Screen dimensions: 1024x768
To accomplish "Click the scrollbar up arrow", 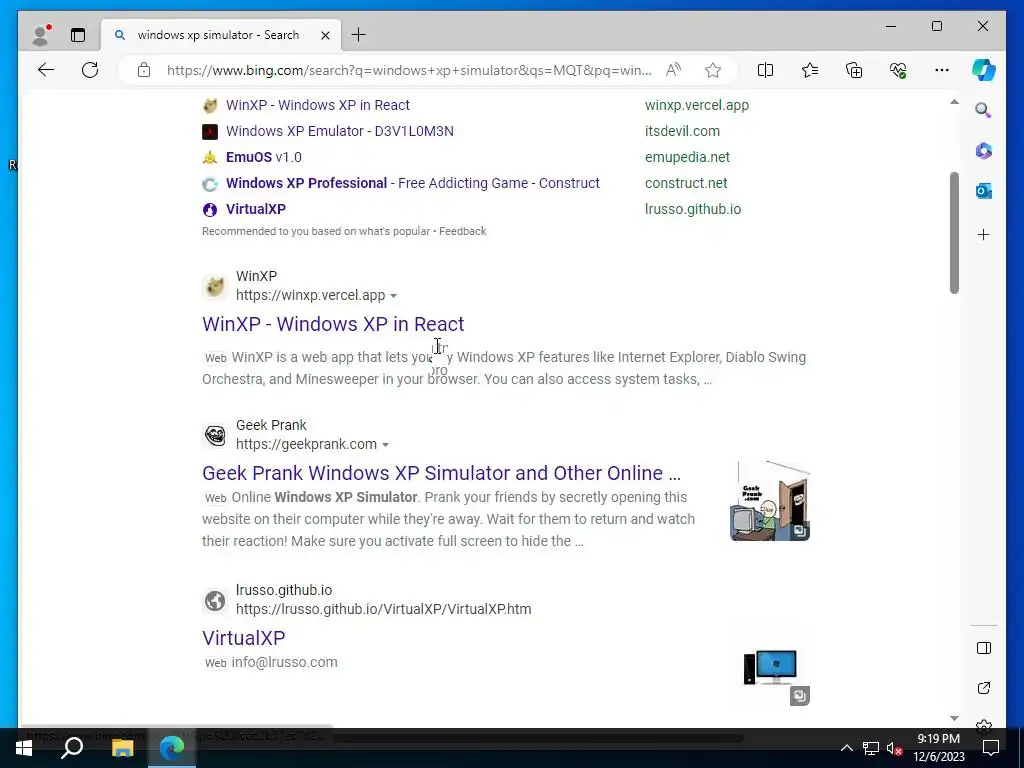I will [954, 102].
